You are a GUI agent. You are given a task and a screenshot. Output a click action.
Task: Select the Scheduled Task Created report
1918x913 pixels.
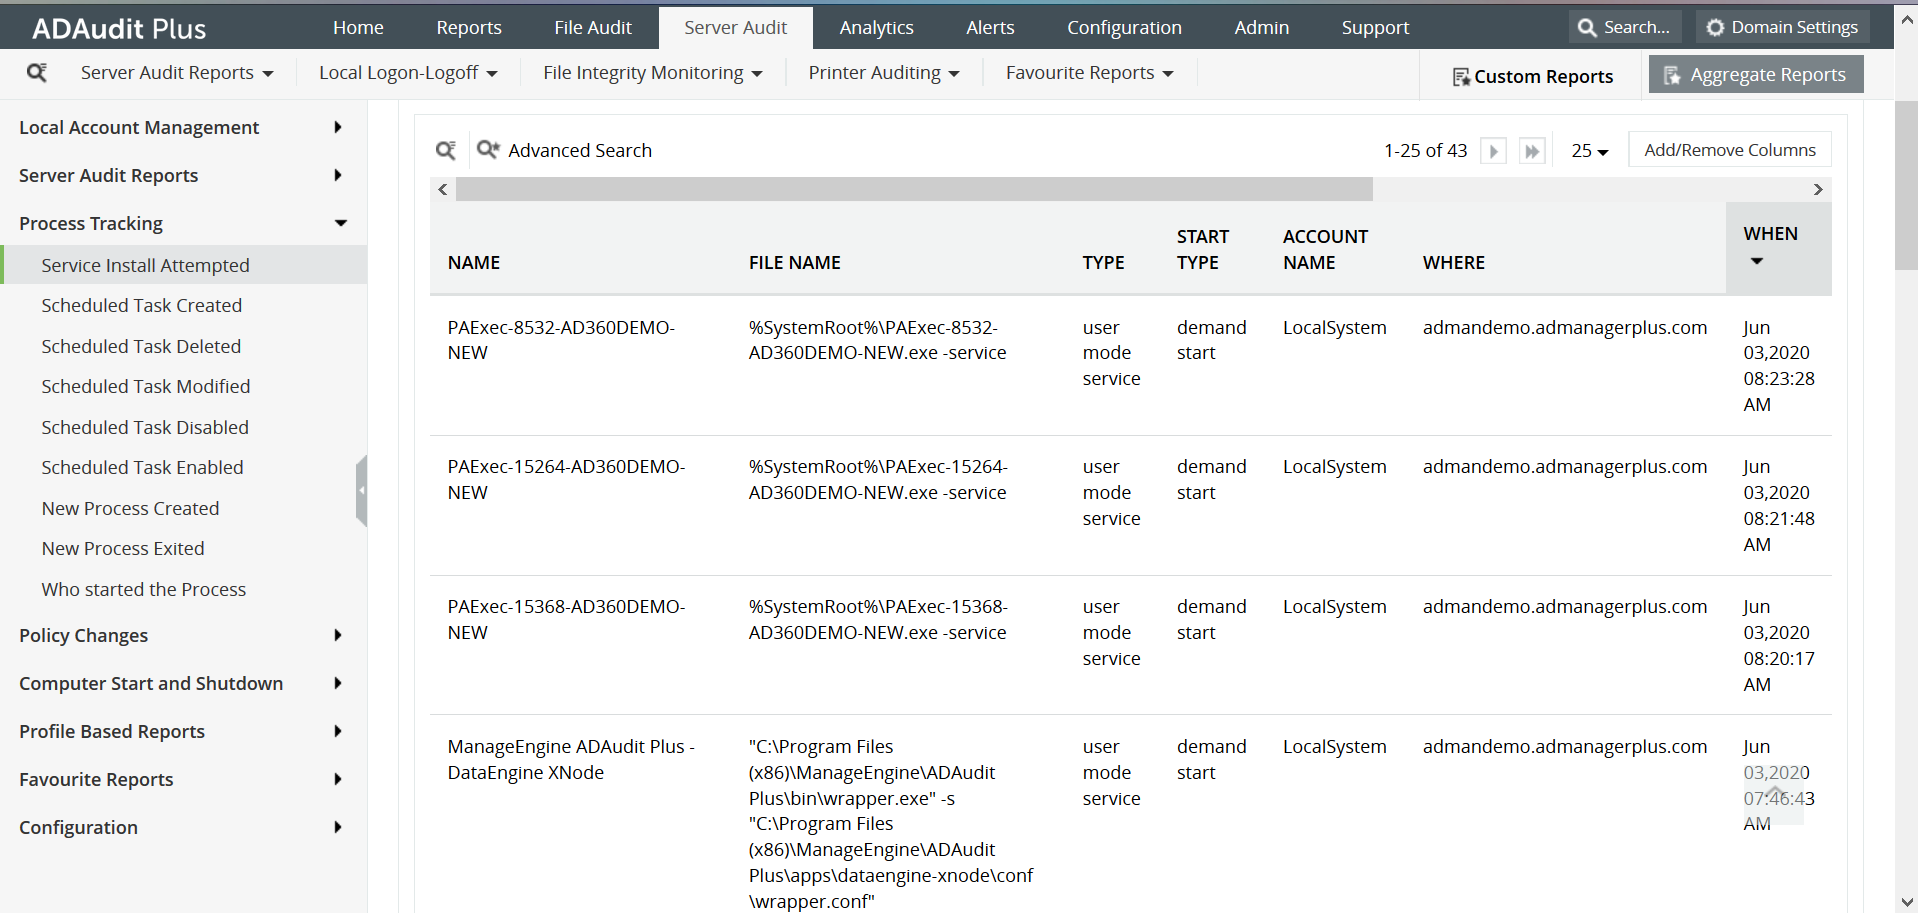click(141, 305)
